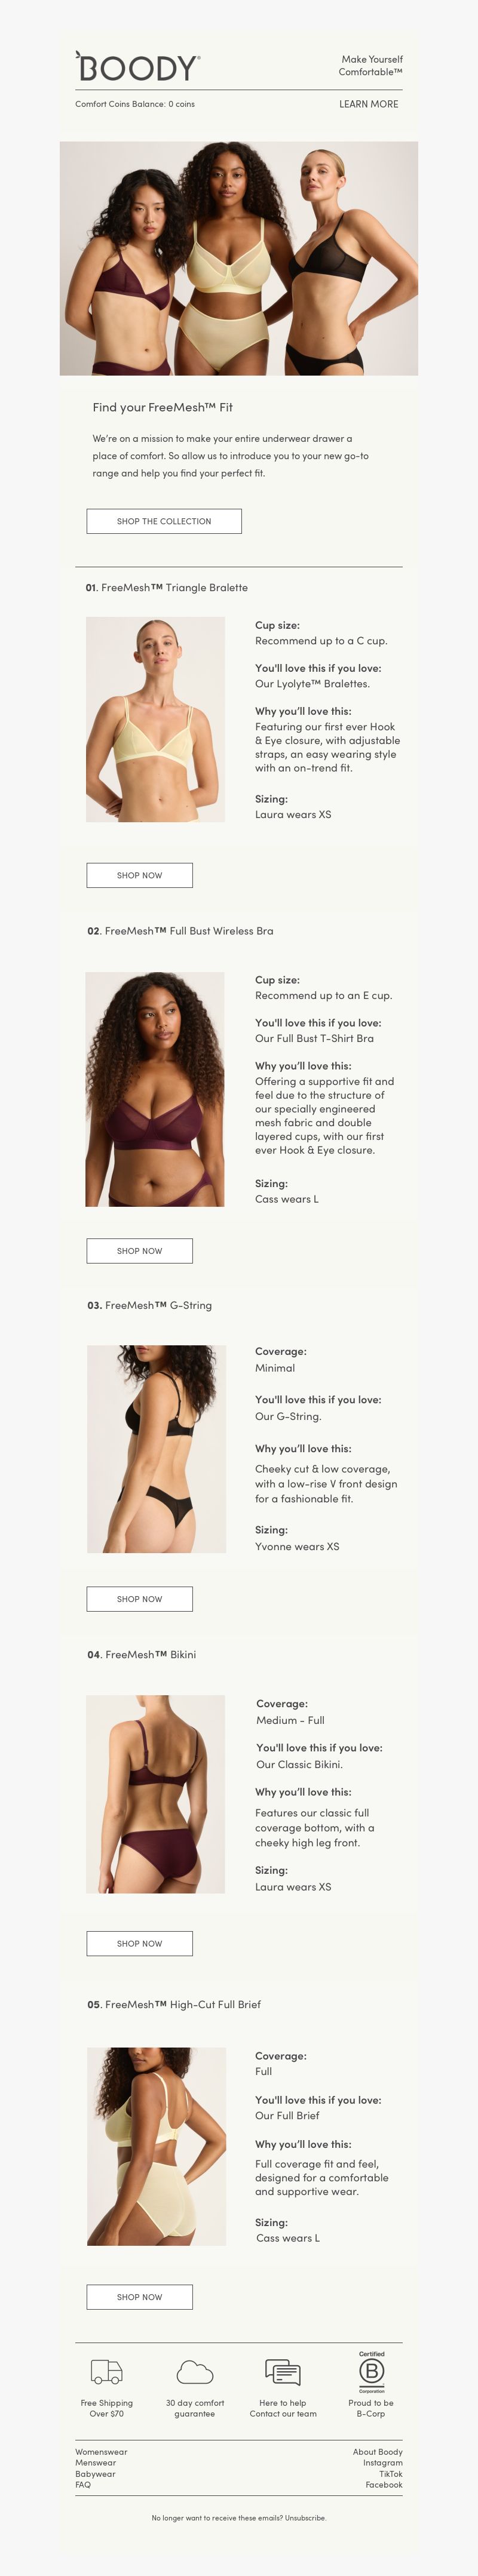Open the FAQ footer link
Image resolution: width=478 pixels, height=2576 pixels.
coord(83,2485)
